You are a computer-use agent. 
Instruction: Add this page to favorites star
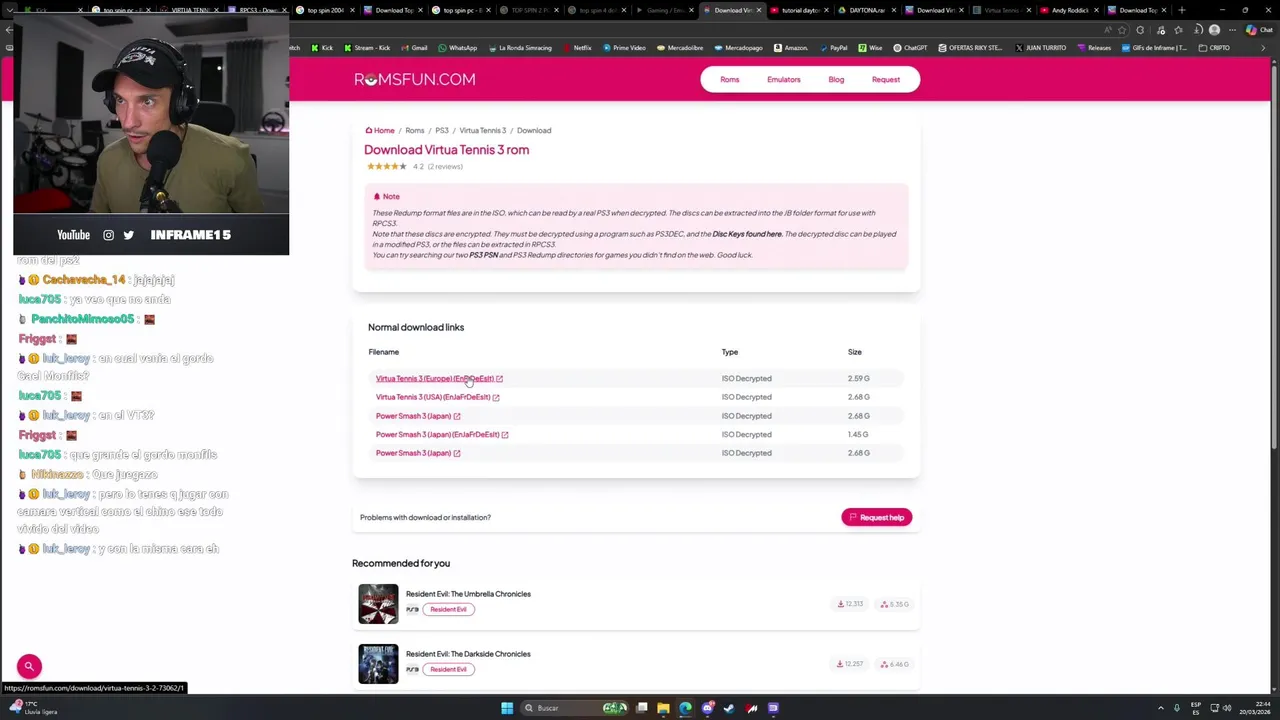click(x=1122, y=30)
